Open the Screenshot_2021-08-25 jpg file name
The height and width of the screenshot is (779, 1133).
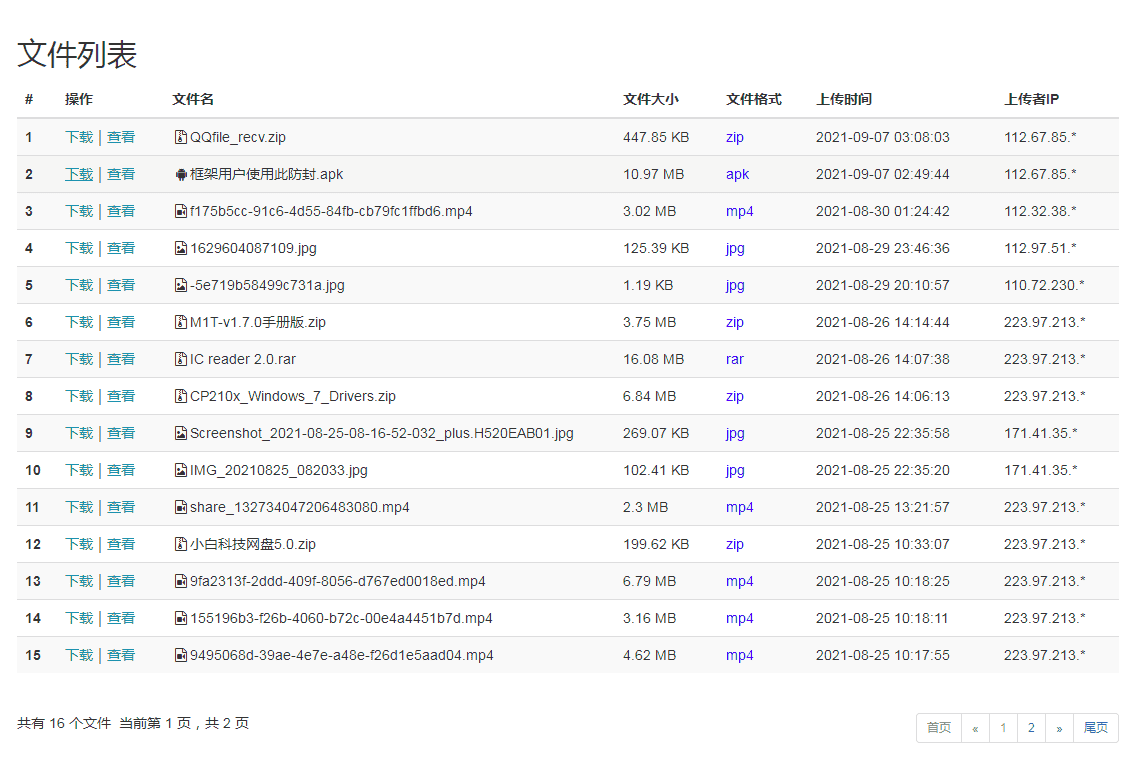click(381, 433)
